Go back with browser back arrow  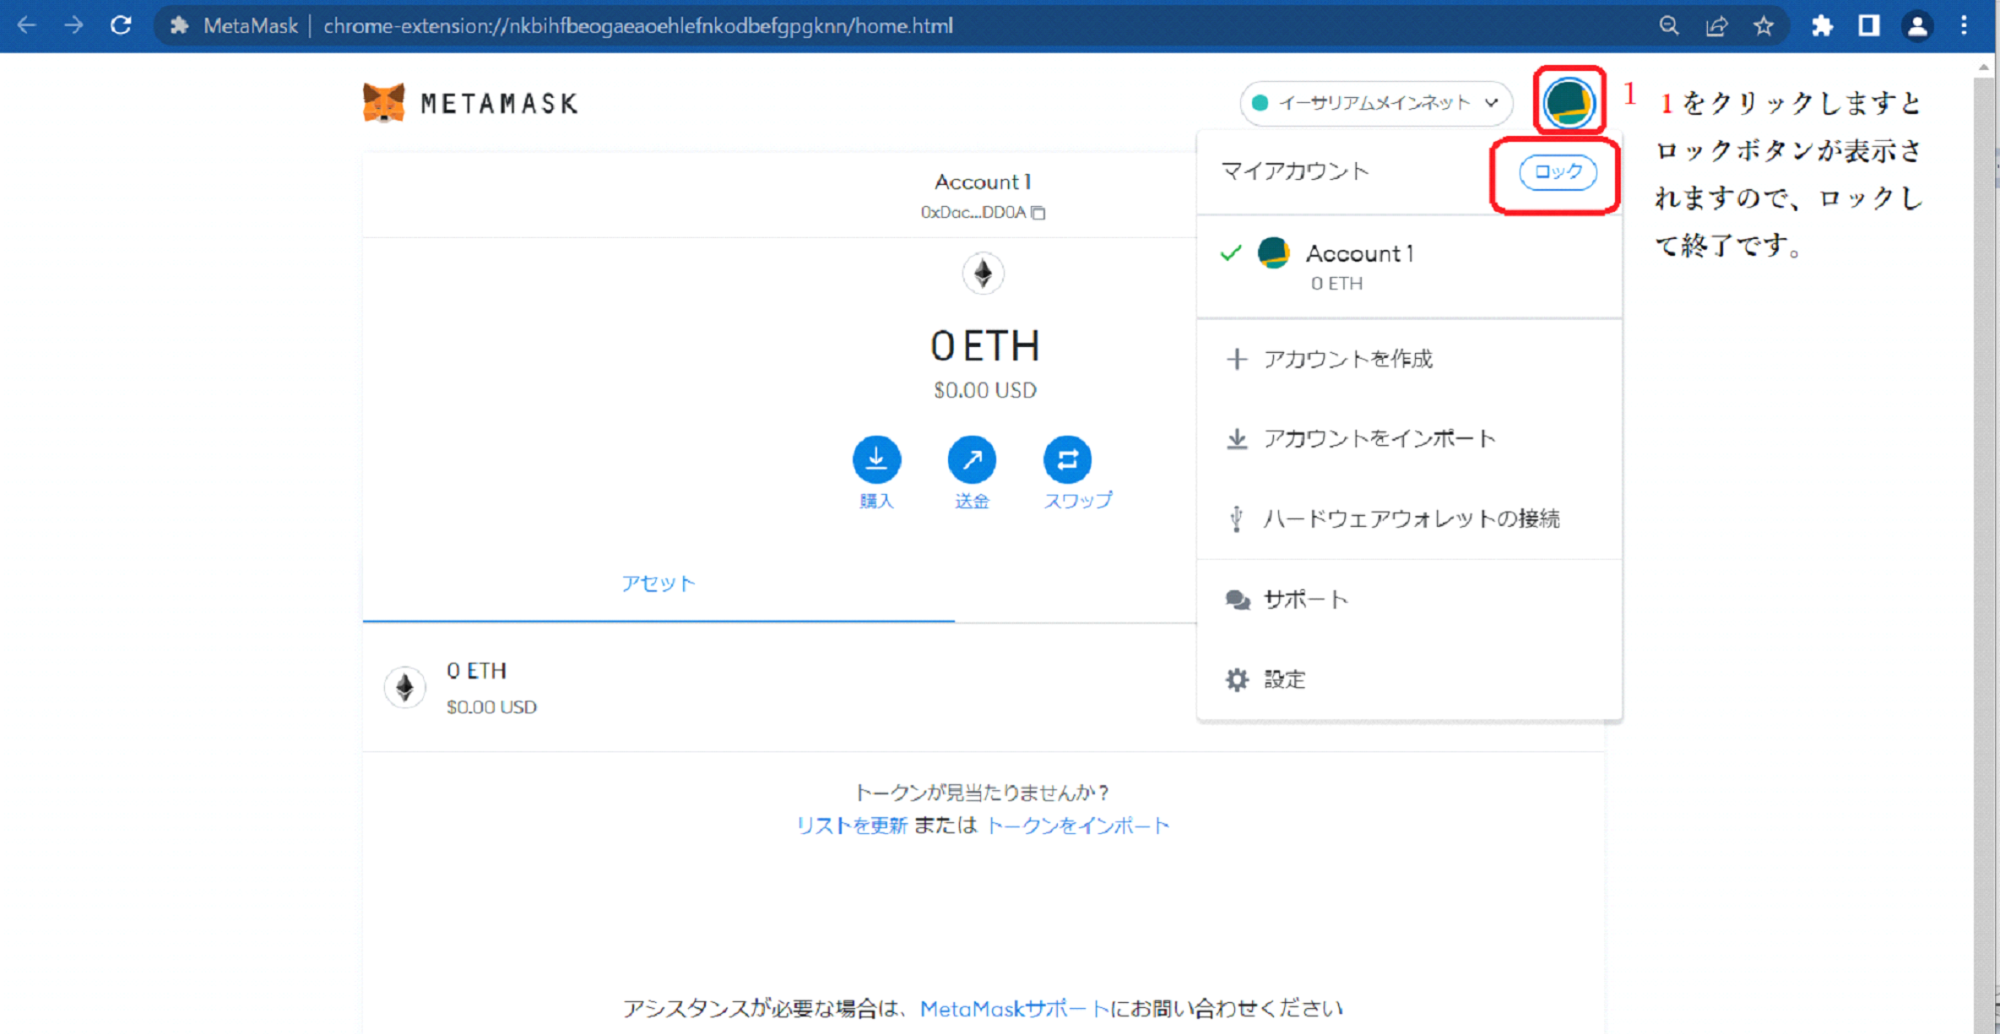point(27,25)
